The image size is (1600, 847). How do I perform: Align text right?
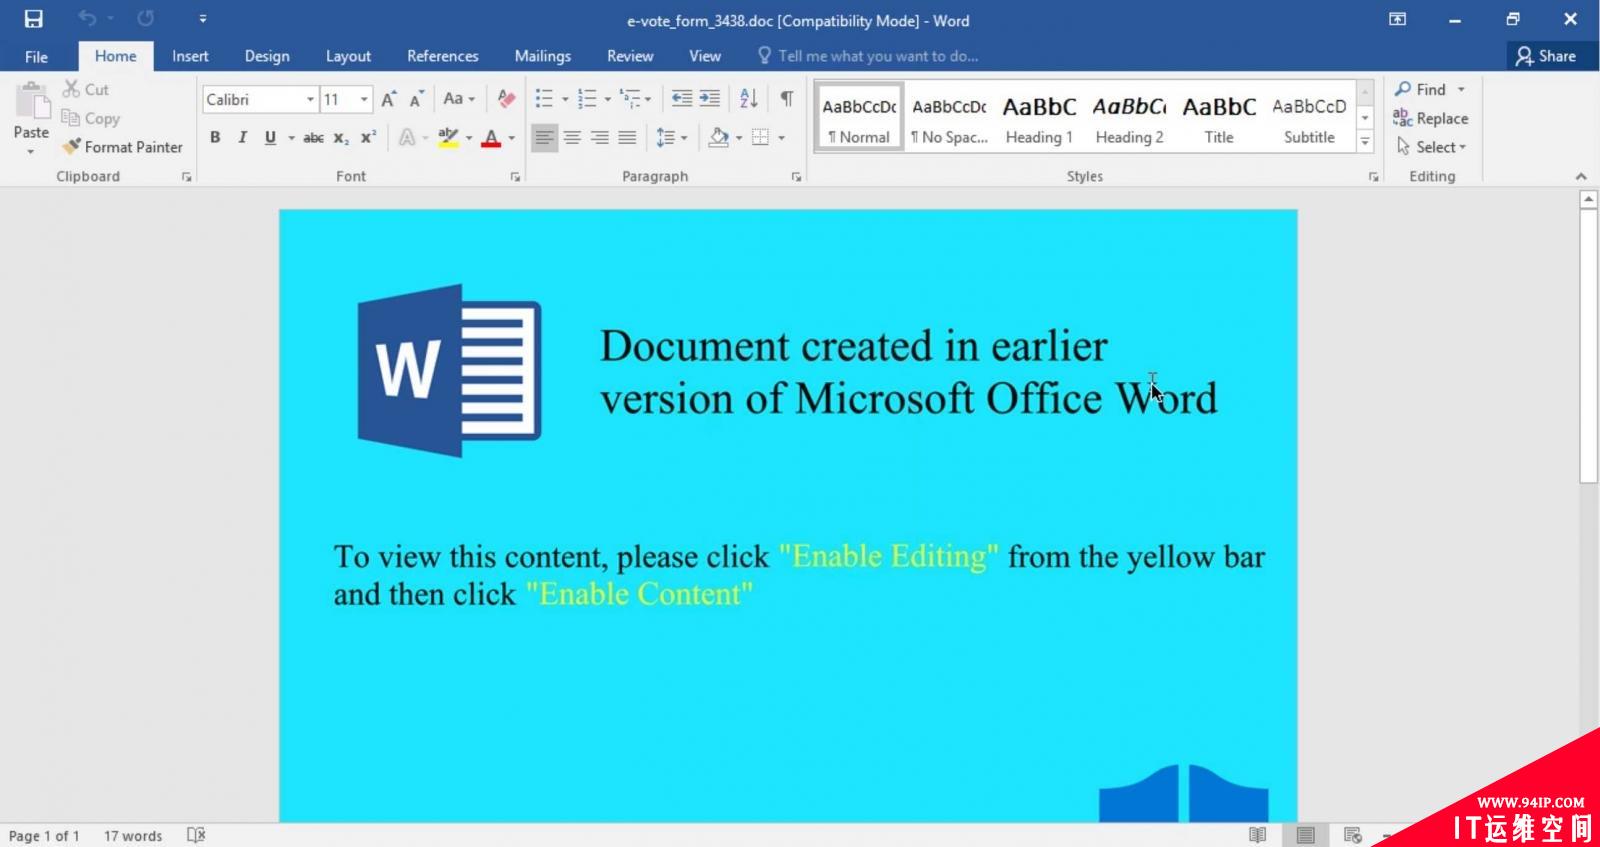pos(599,138)
